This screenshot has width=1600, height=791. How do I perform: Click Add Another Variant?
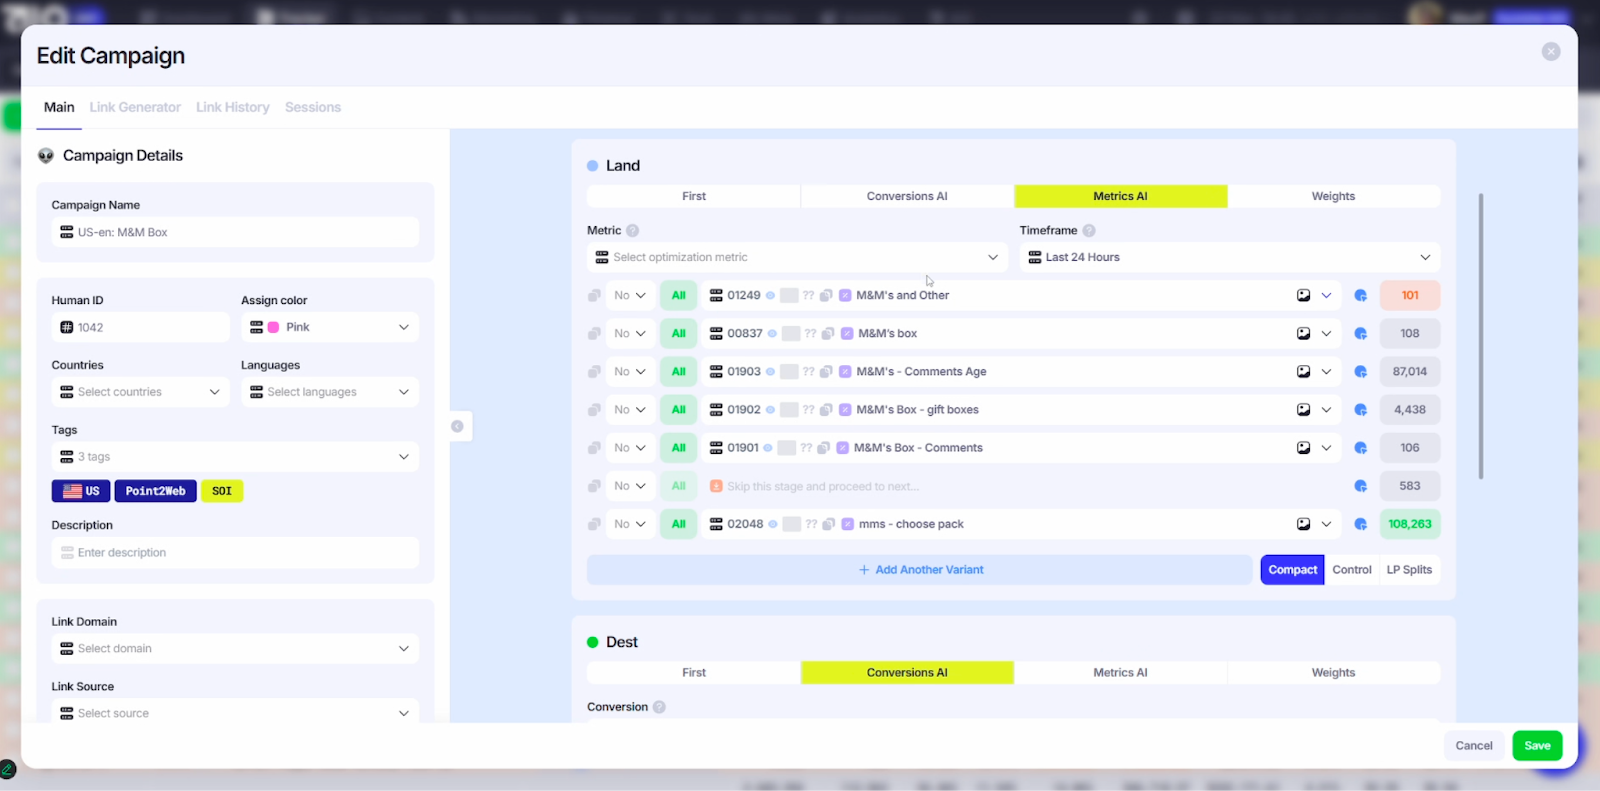coord(919,570)
